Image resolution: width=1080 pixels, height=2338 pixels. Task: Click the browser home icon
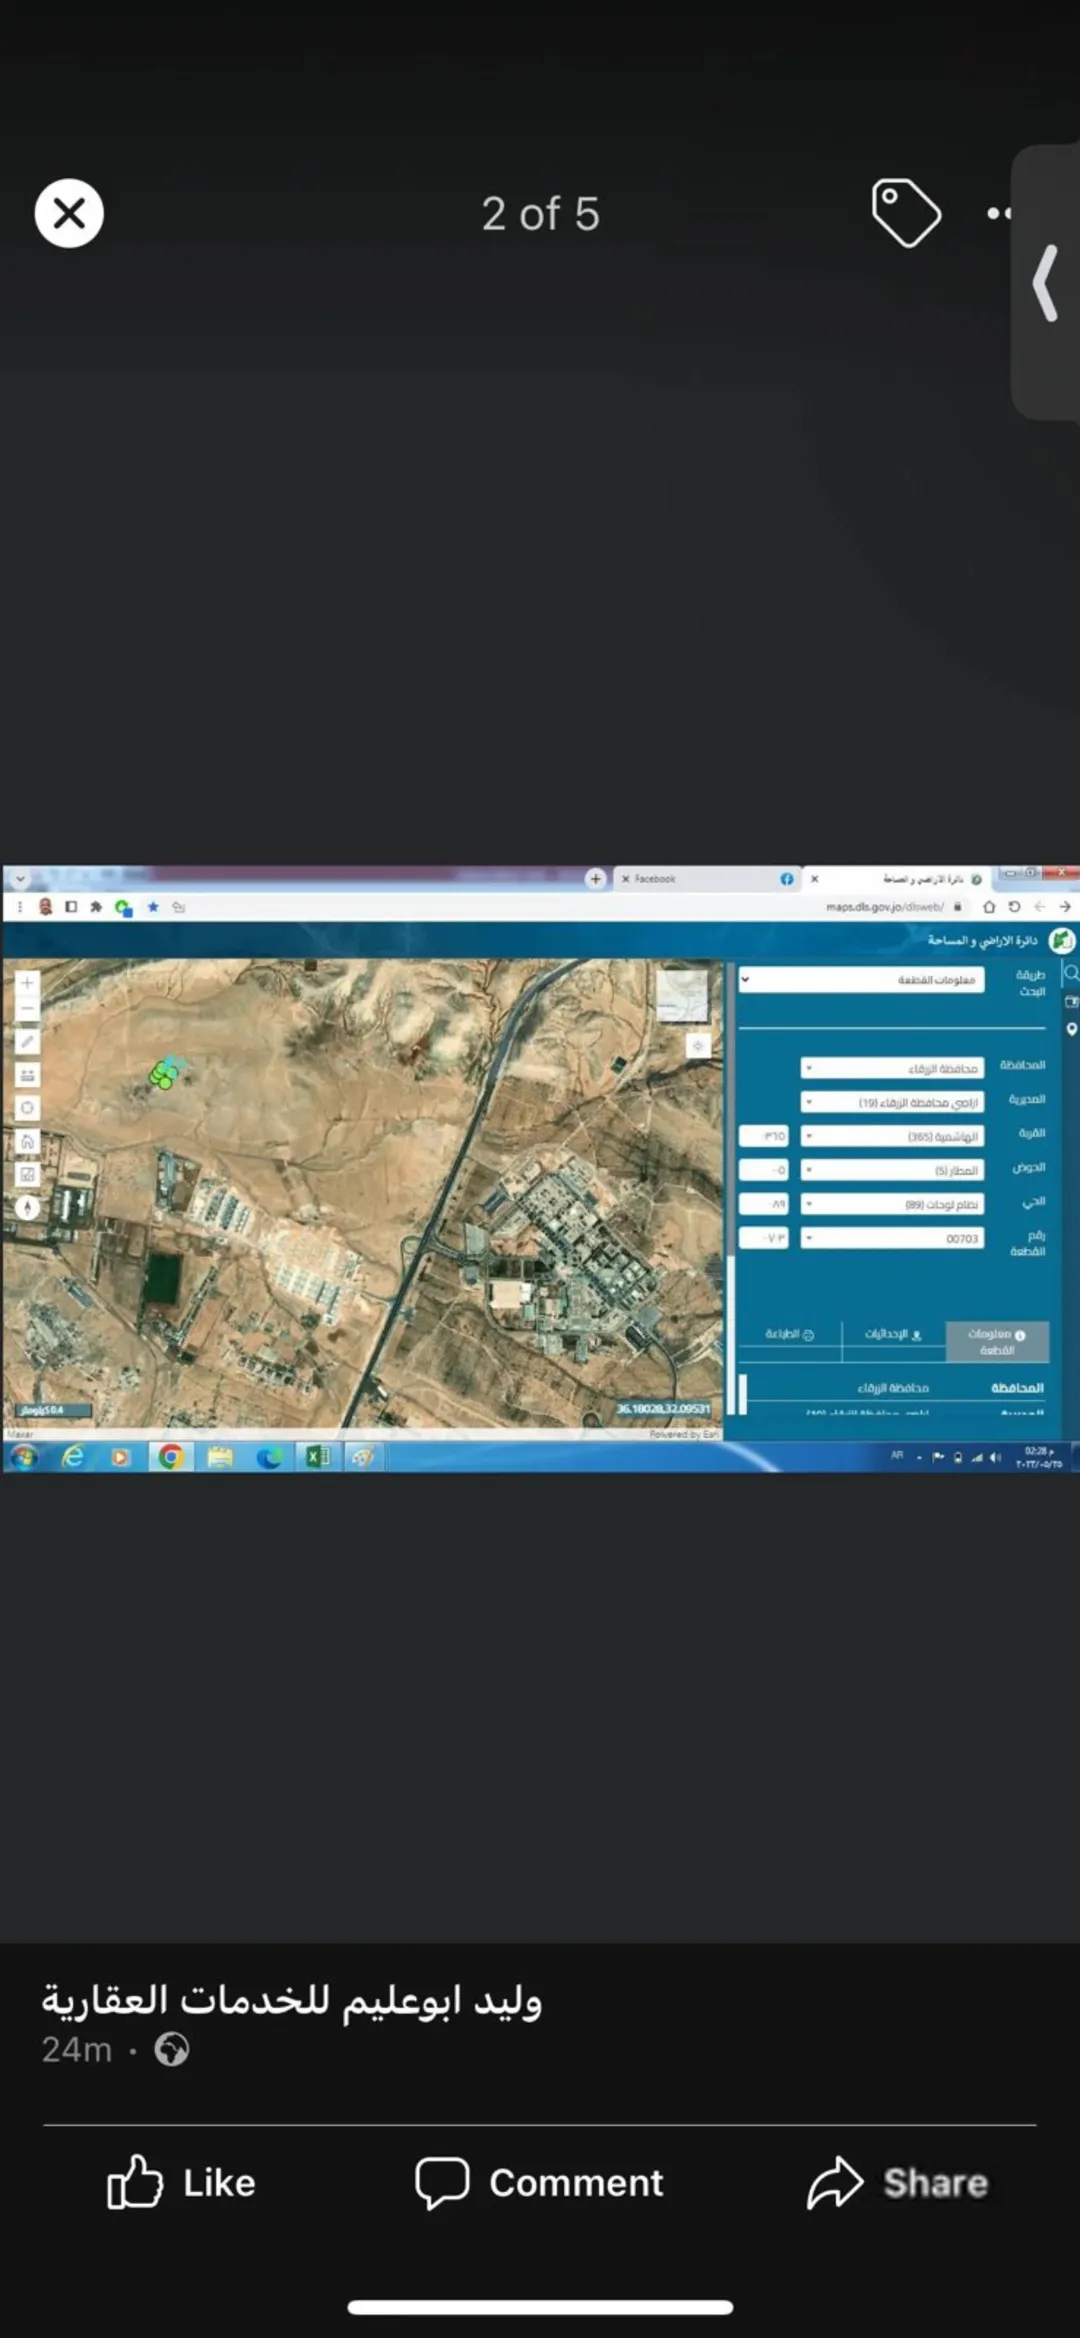(x=989, y=907)
